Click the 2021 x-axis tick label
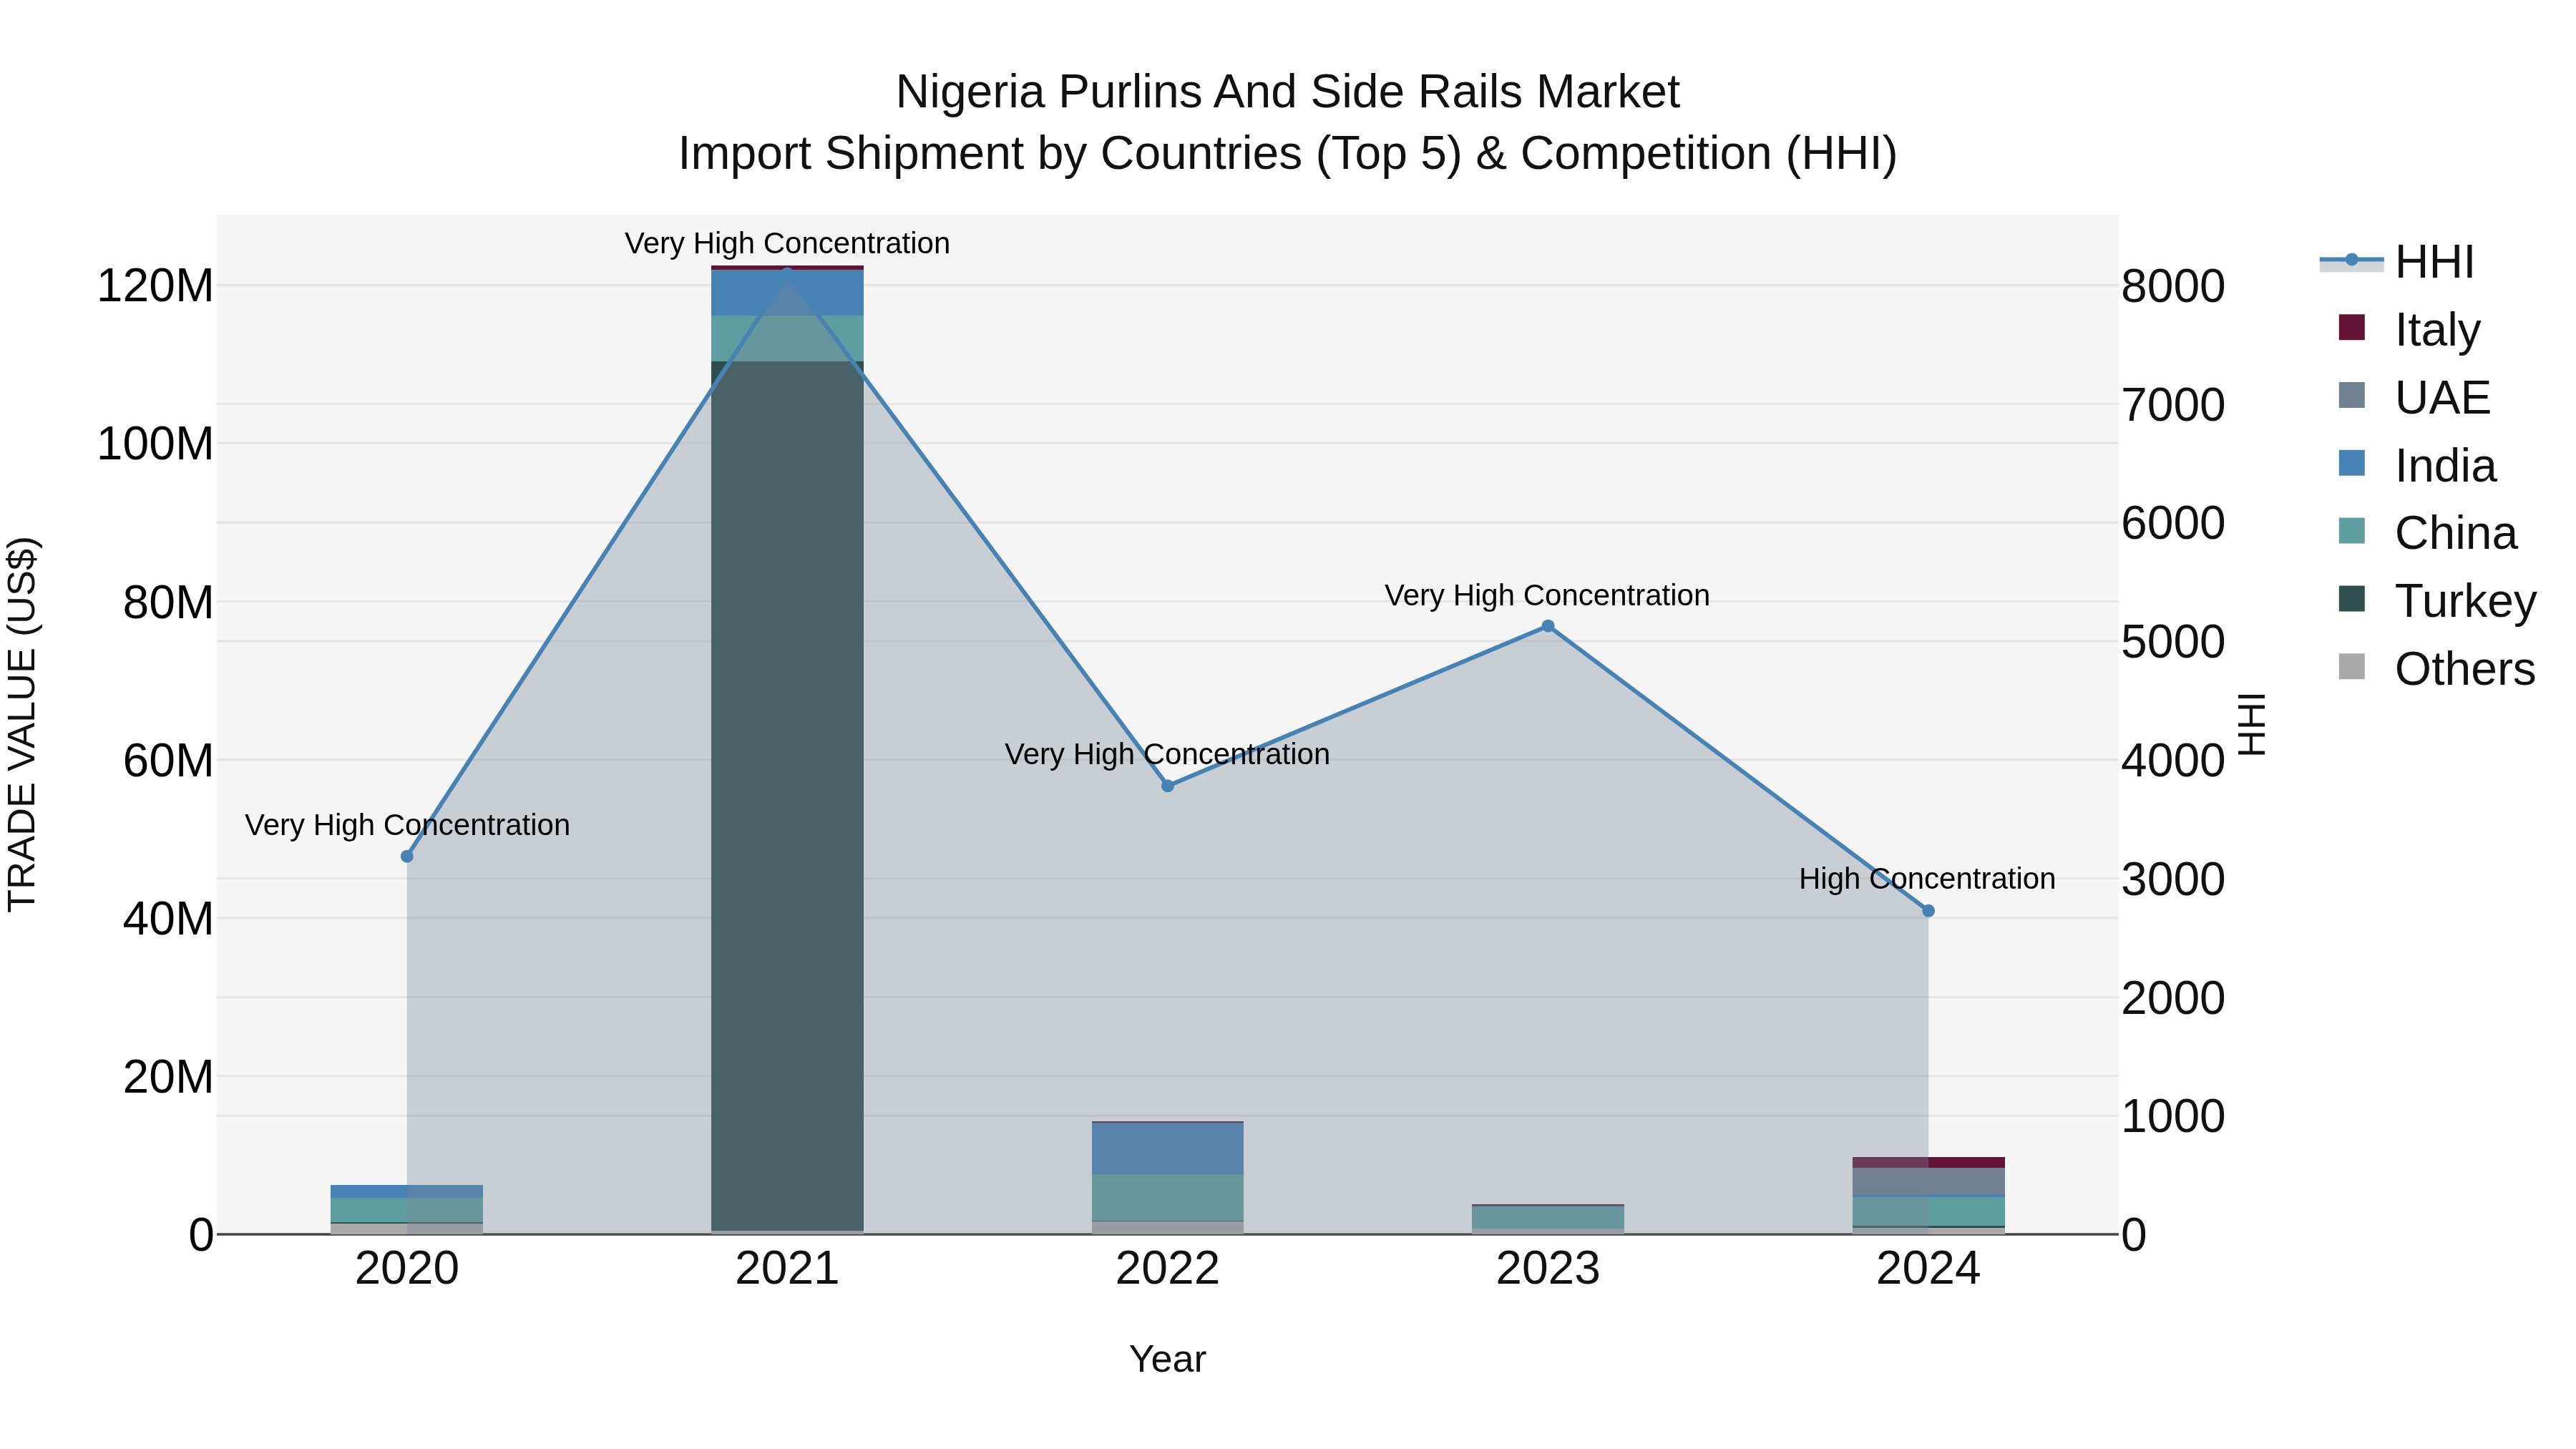2576x1449 pixels. 787,1269
